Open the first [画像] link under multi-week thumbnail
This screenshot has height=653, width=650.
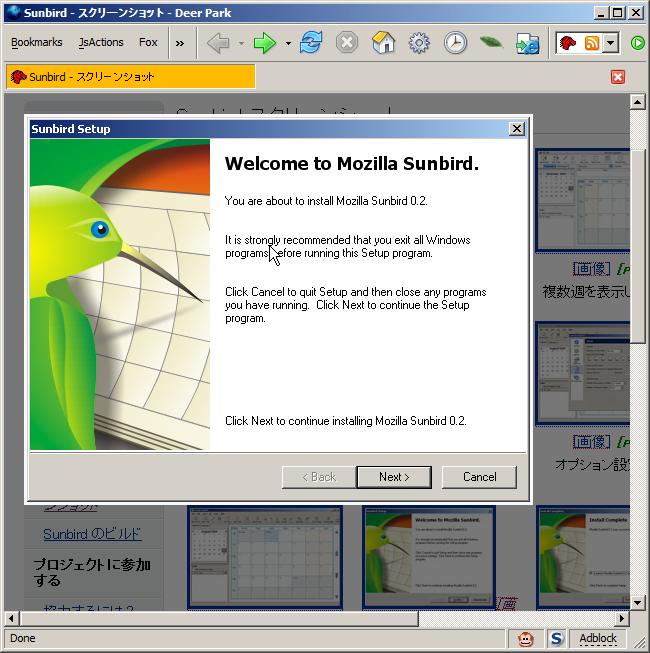pyautogui.click(x=592, y=269)
